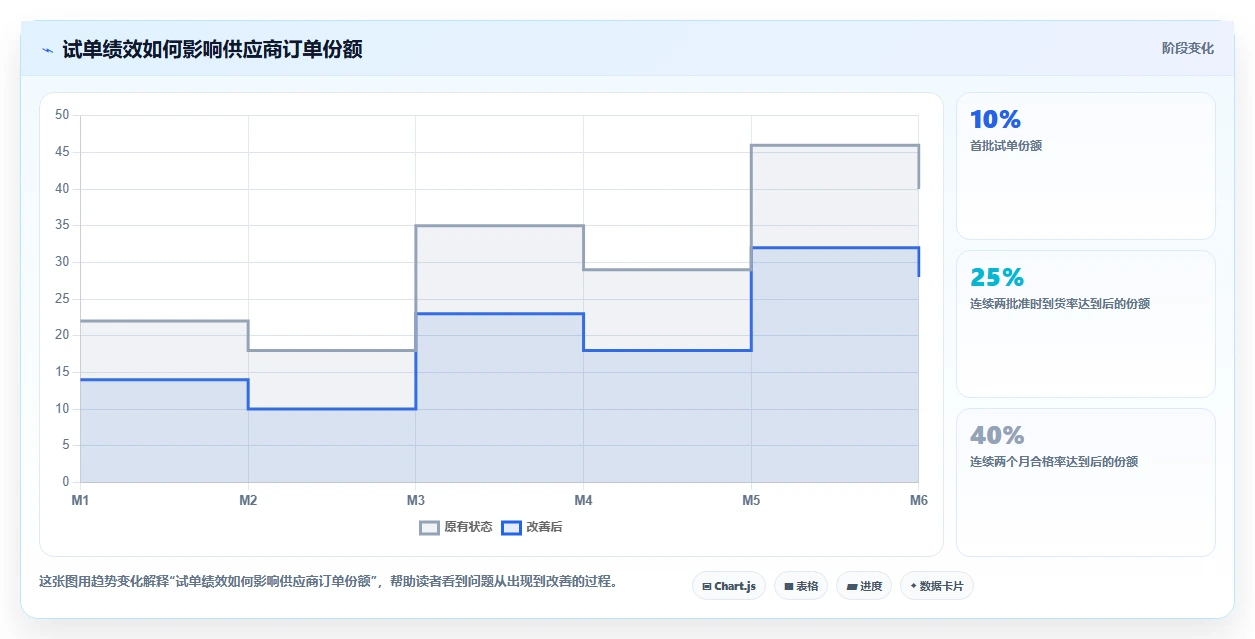This screenshot has height=639, width=1255.
Task: Toggle the 原有状态 legend series
Action: pyautogui.click(x=456, y=527)
